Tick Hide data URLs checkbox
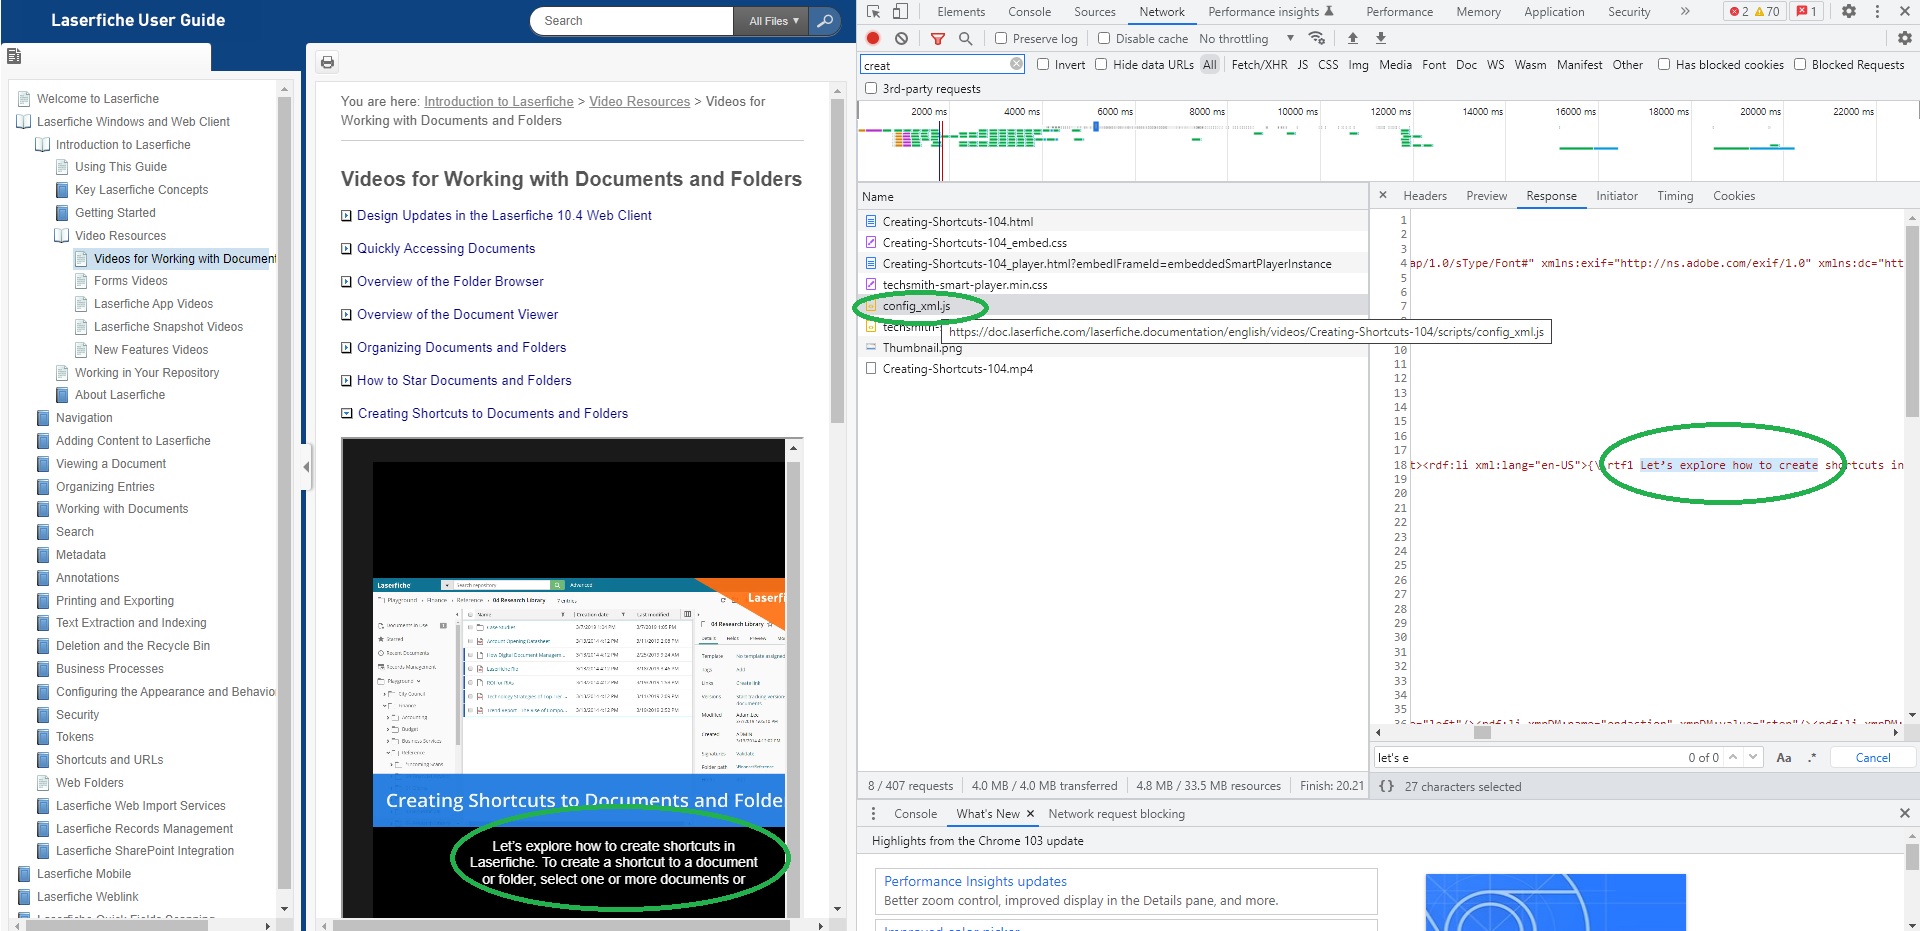The height and width of the screenshot is (931, 1920). coord(1101,64)
